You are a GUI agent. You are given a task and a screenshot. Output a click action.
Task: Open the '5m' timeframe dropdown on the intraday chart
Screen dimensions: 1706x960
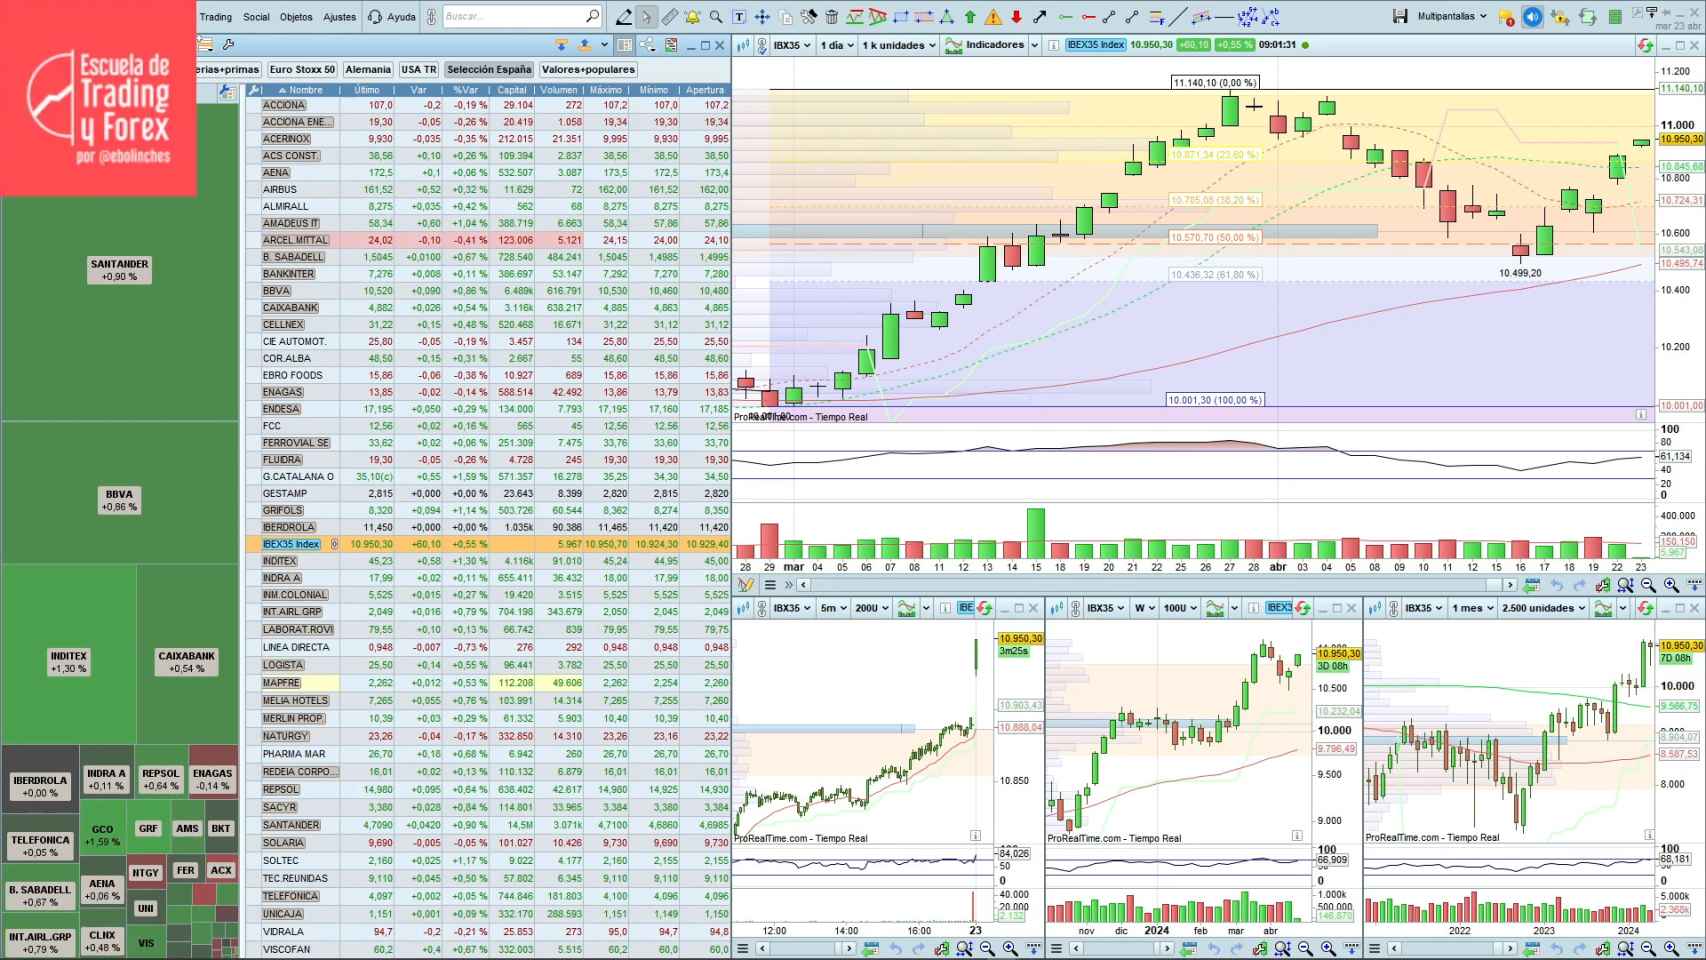[832, 607]
